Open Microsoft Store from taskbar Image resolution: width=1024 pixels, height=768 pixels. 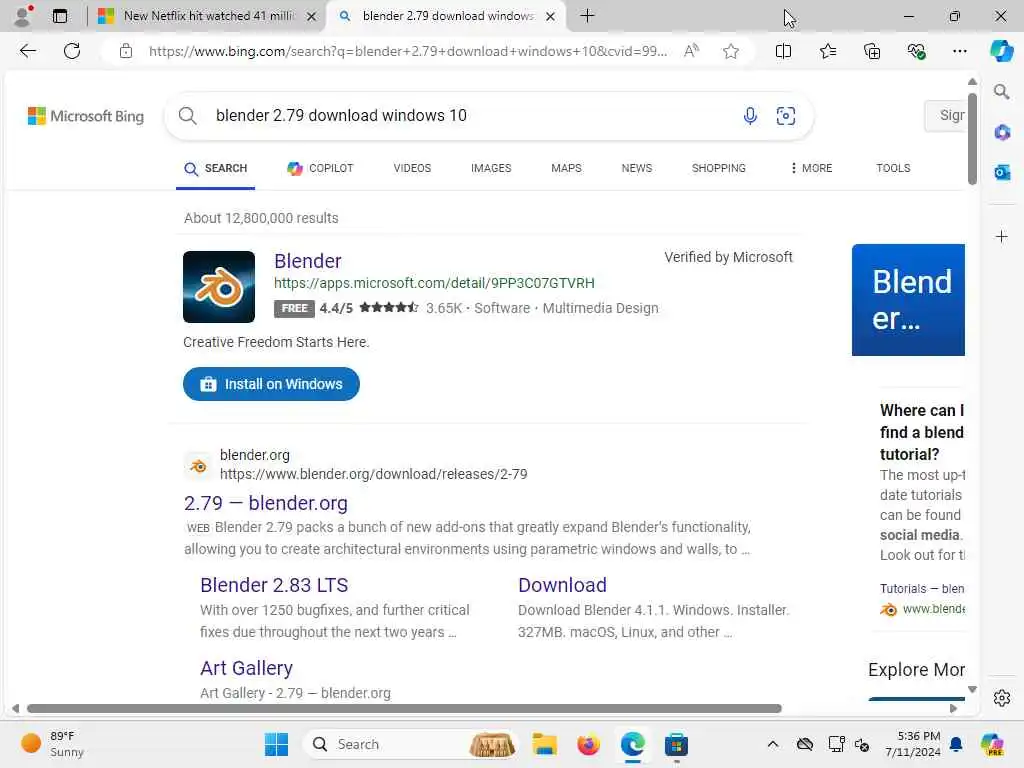[676, 744]
